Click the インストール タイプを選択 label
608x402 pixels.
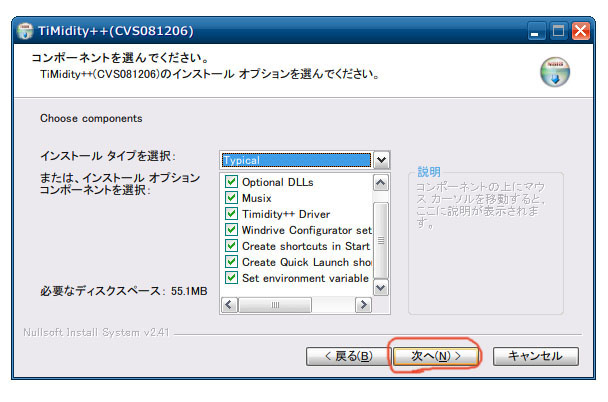pyautogui.click(x=108, y=156)
